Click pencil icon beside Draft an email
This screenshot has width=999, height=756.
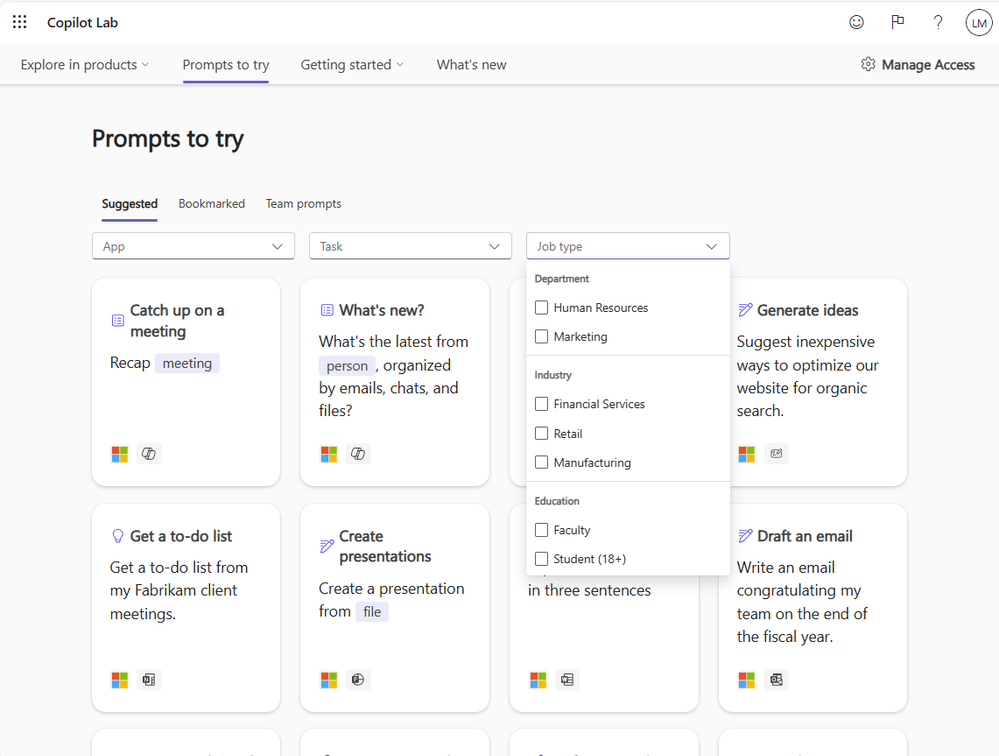coord(745,536)
